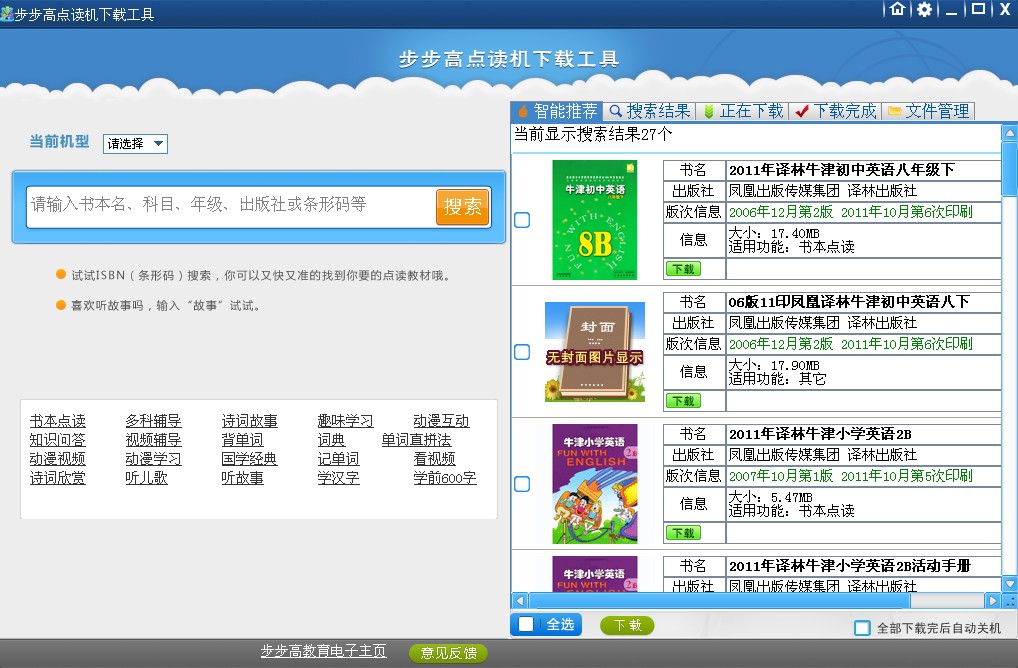Click the book name search input field
The width and height of the screenshot is (1018, 668).
click(x=230, y=205)
